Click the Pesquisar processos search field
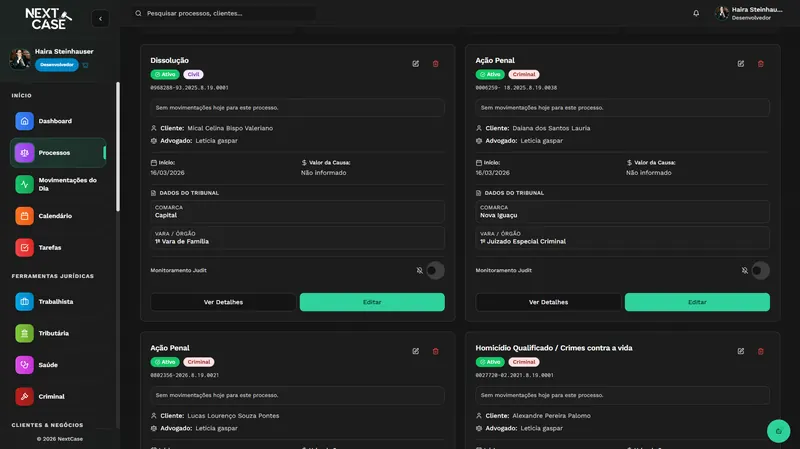This screenshot has height=449, width=800. tap(224, 13)
